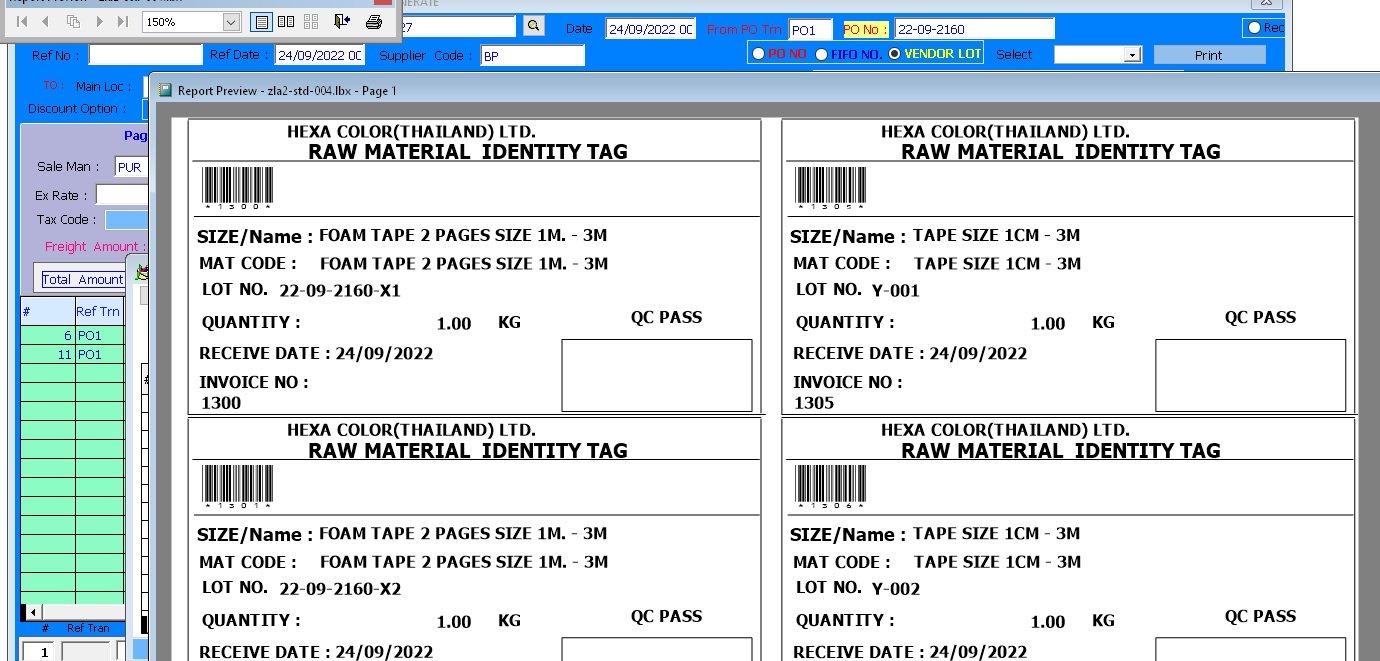This screenshot has height=661, width=1380.
Task: Jump to last page of report
Action: [123, 21]
